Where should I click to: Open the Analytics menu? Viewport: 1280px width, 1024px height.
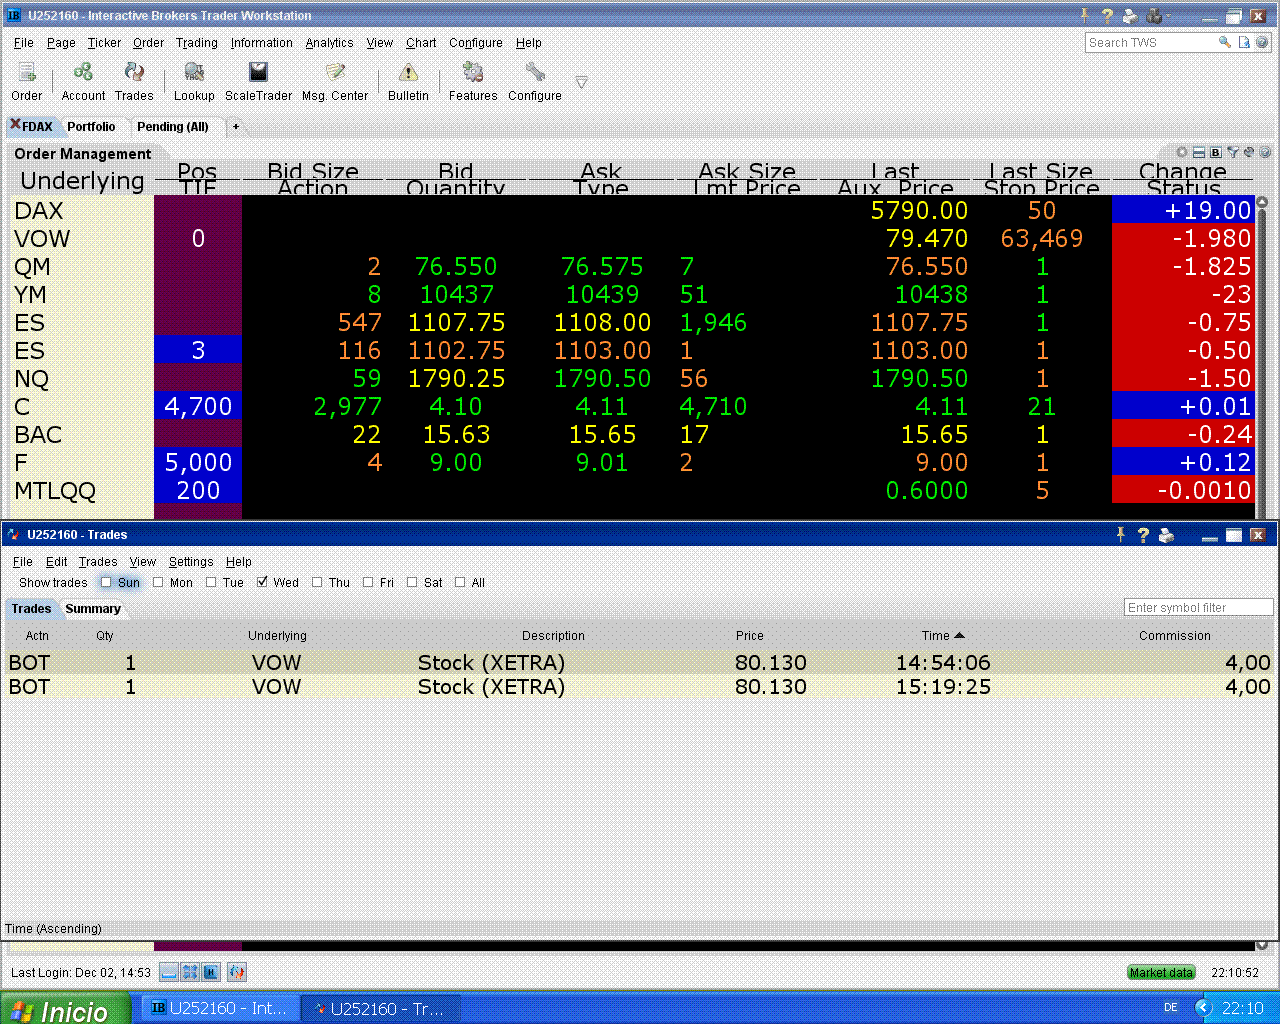pyautogui.click(x=330, y=43)
